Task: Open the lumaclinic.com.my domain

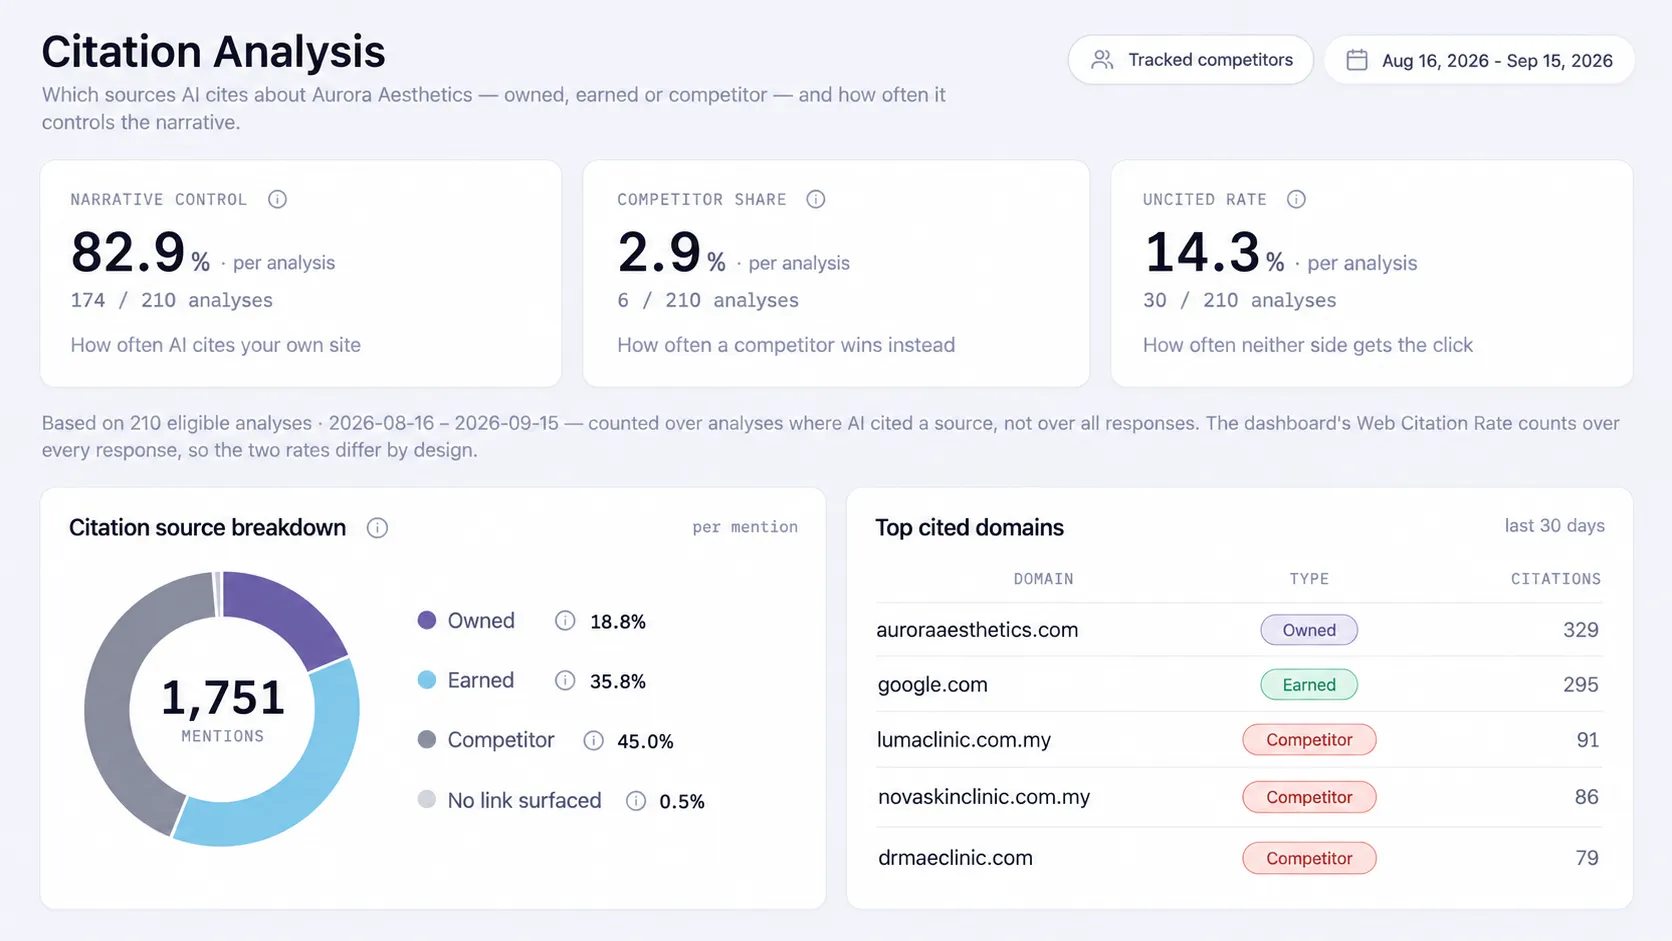Action: coord(964,740)
